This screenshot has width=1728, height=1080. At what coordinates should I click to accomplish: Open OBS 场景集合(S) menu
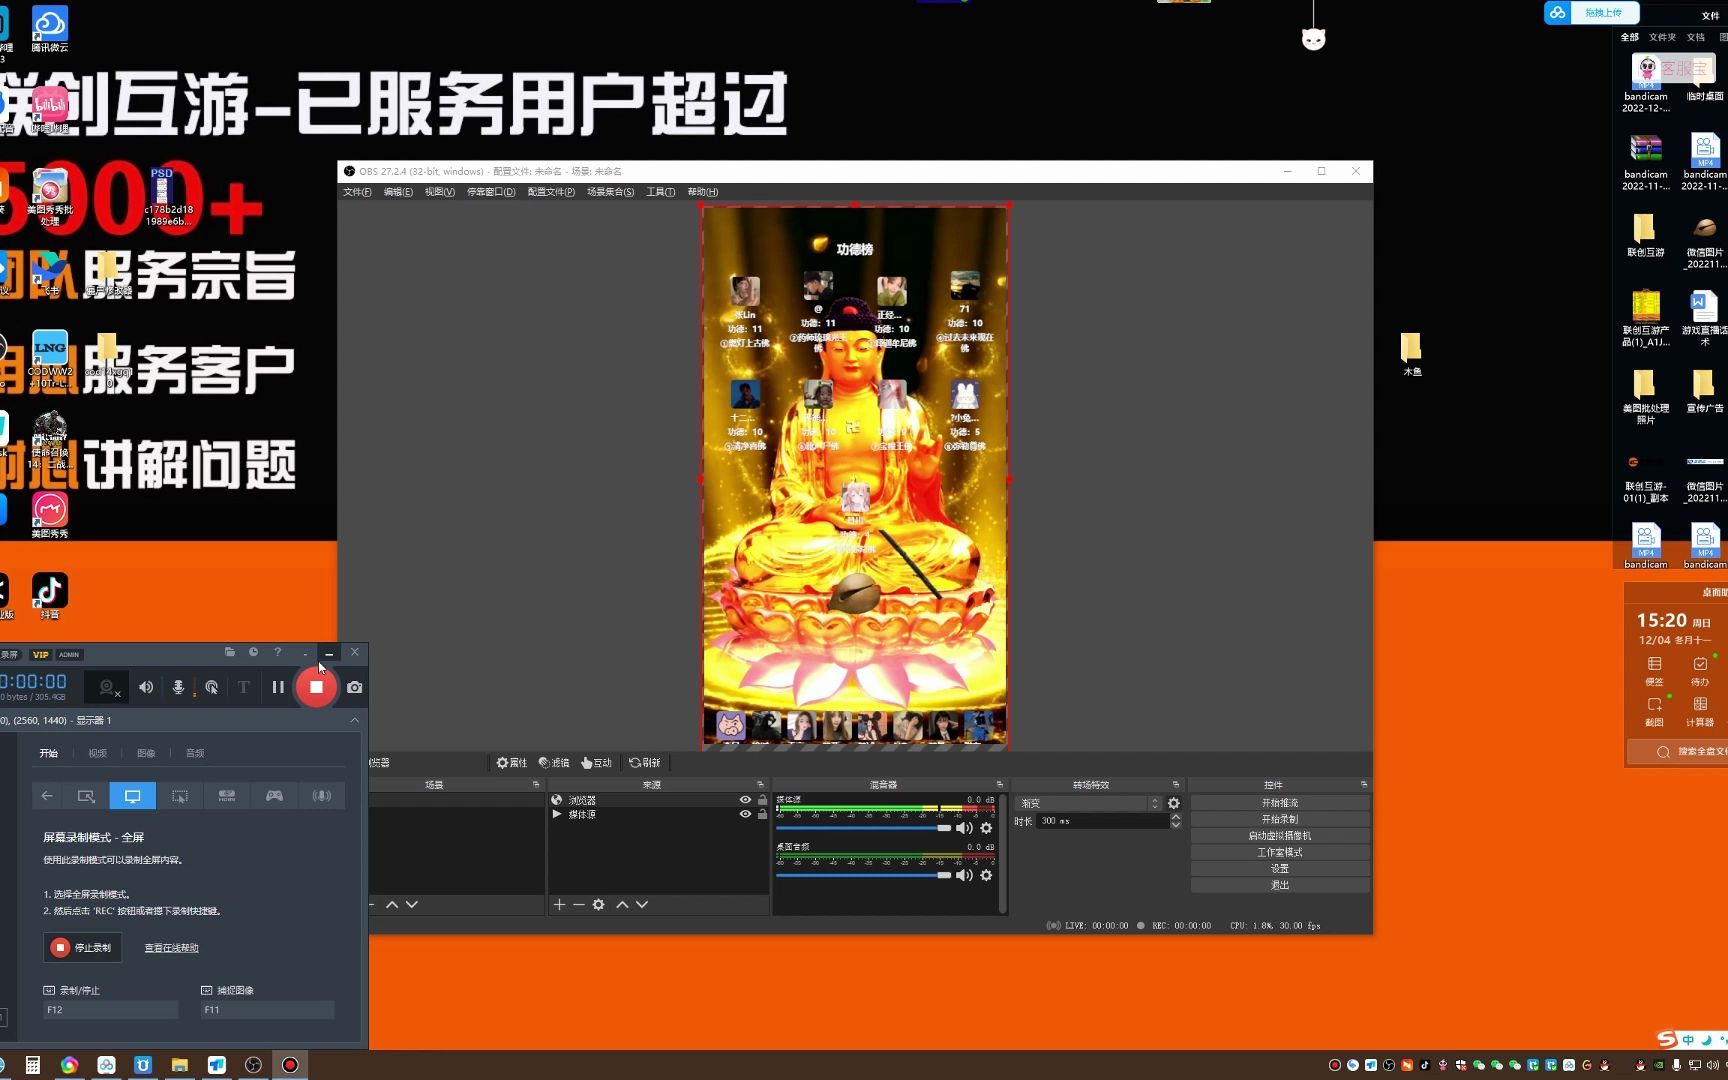click(x=610, y=192)
